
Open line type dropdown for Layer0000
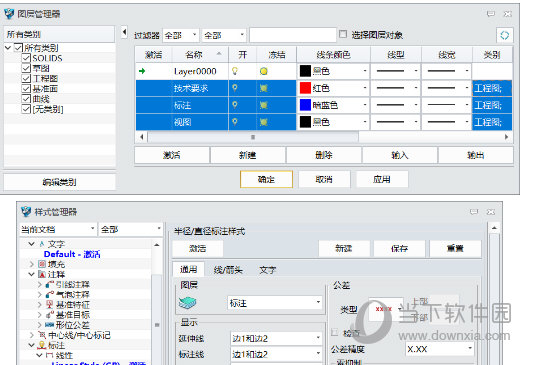pos(416,71)
